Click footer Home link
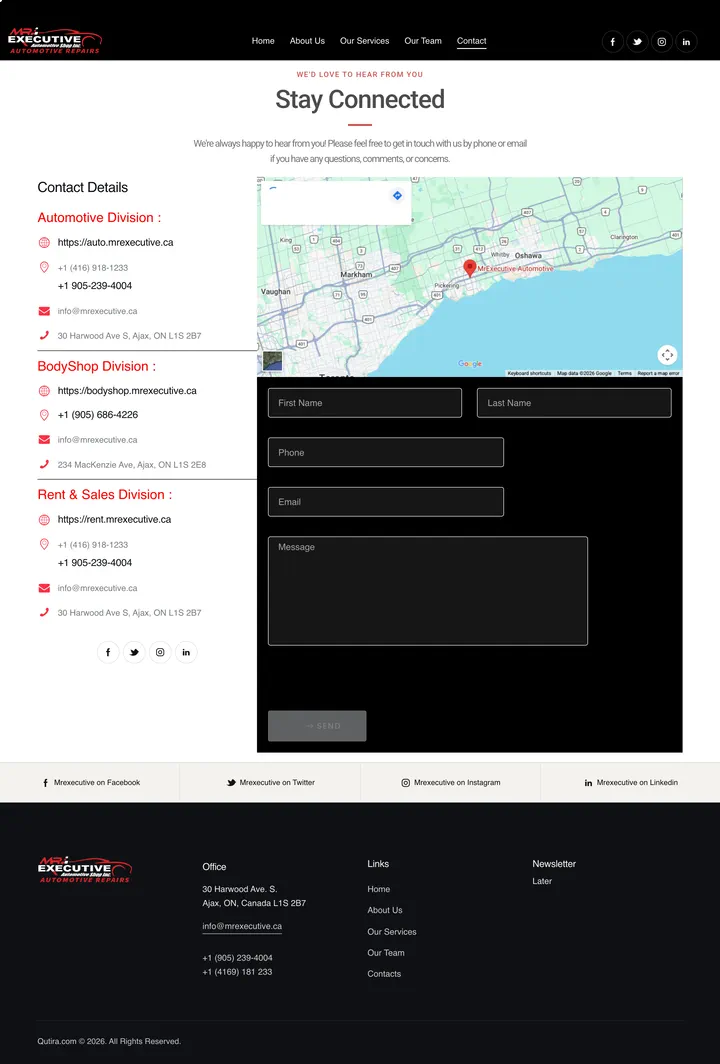The width and height of the screenshot is (720, 1064). [x=379, y=889]
